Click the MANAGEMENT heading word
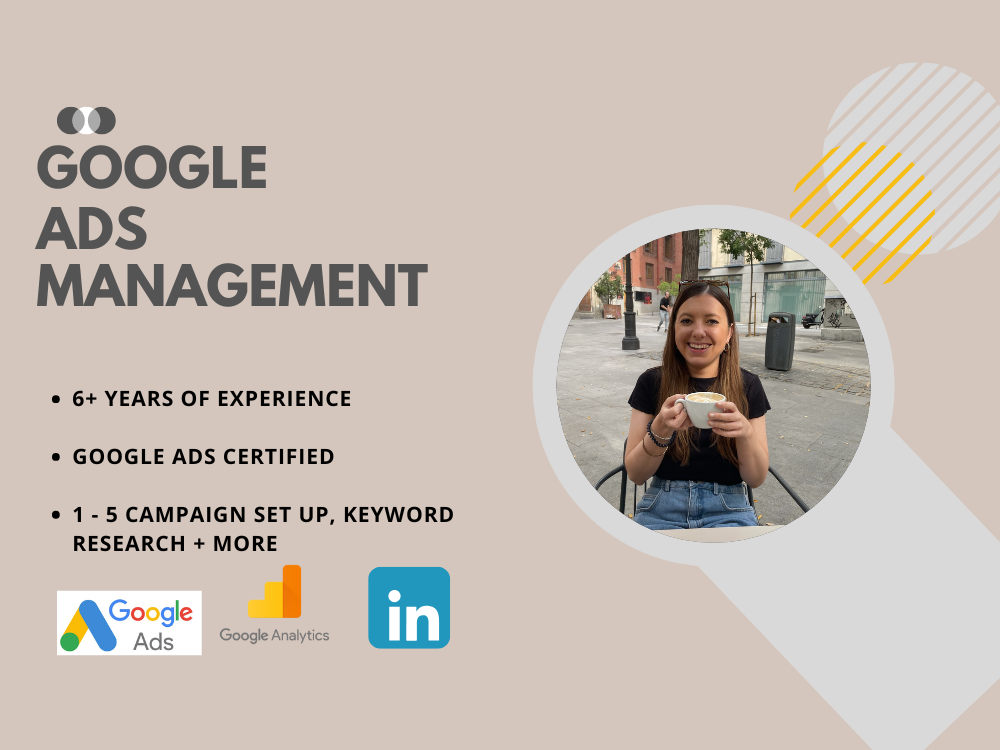Viewport: 1000px width, 750px height. (232, 286)
